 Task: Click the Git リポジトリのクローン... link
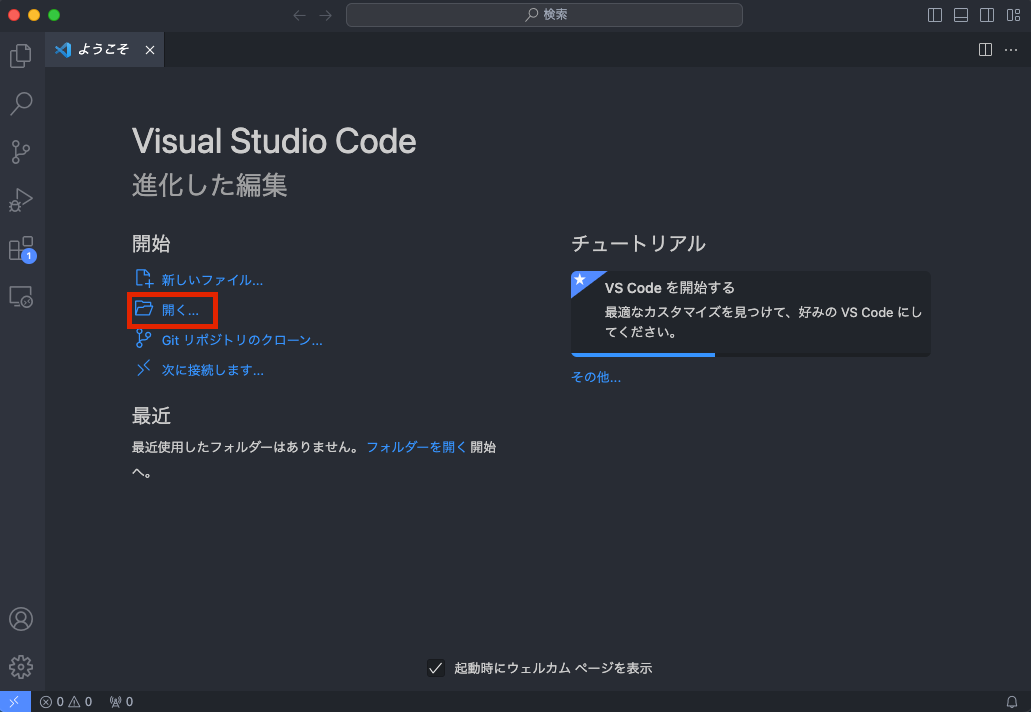[x=242, y=340]
